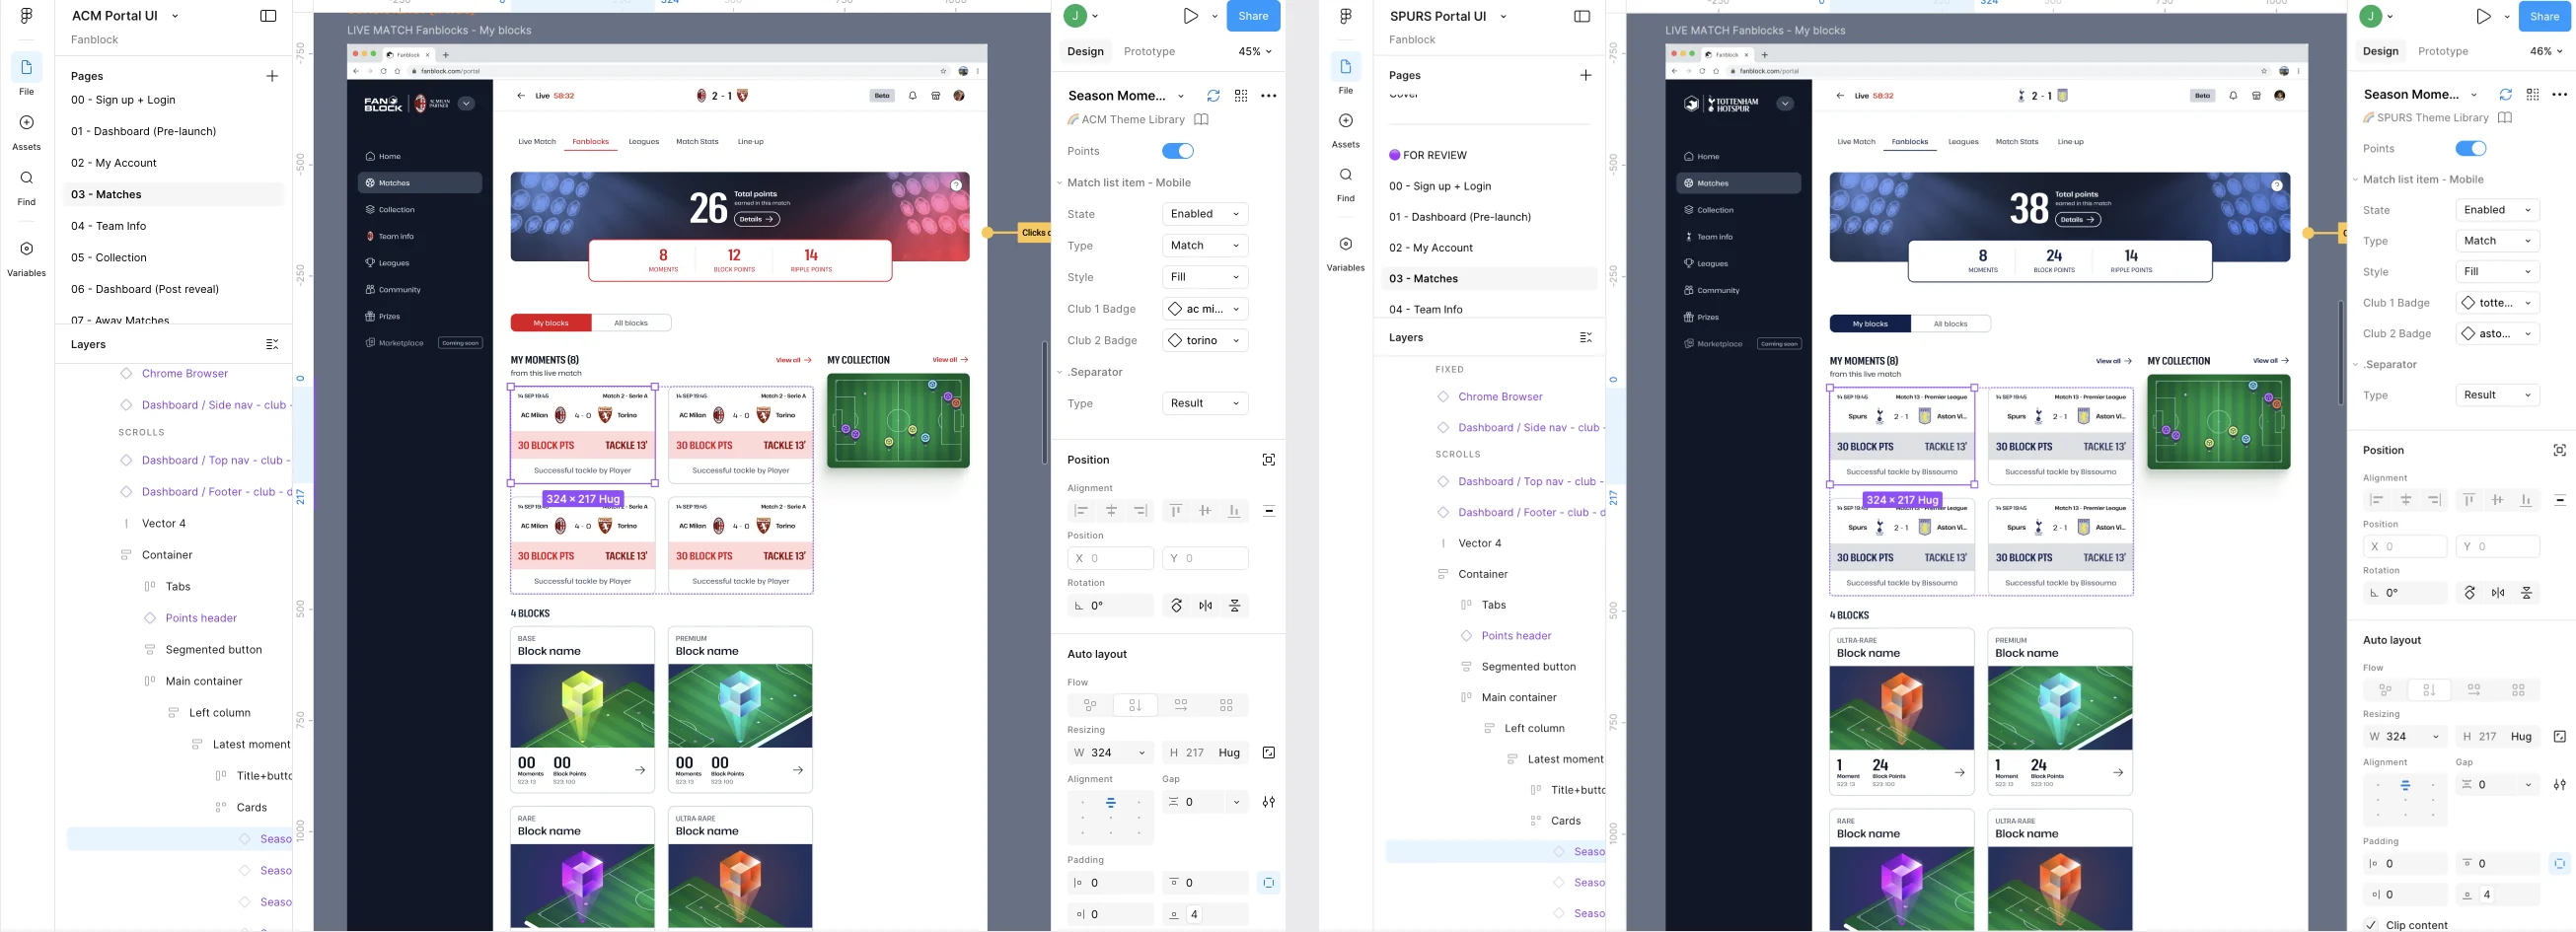Open State Enabled dropdown in ACM window

click(x=1205, y=214)
